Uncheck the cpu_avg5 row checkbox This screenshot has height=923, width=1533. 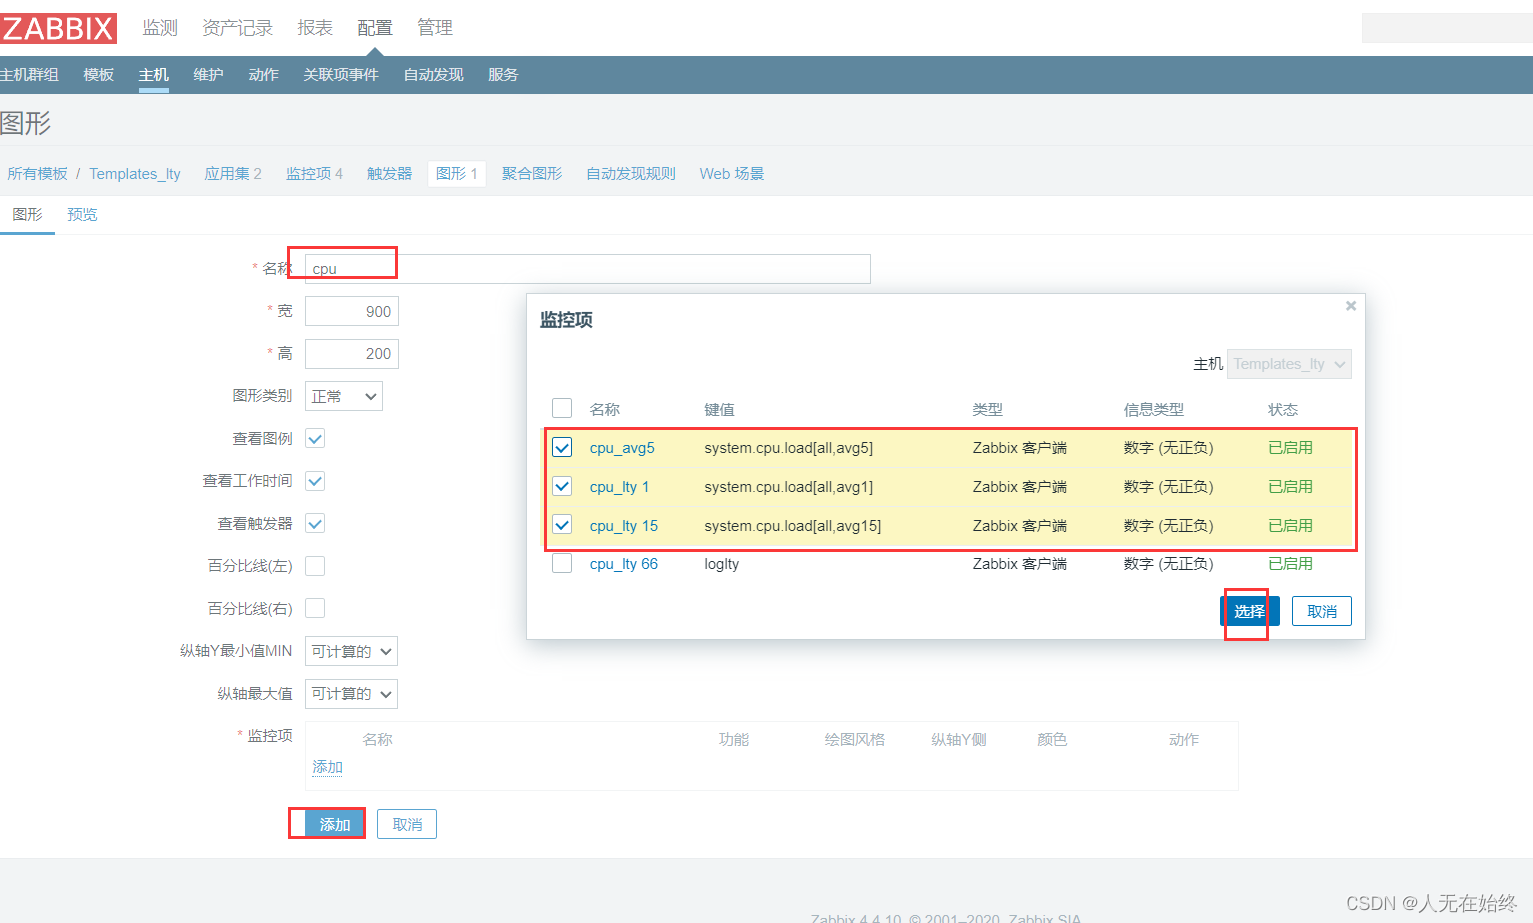pyautogui.click(x=562, y=447)
